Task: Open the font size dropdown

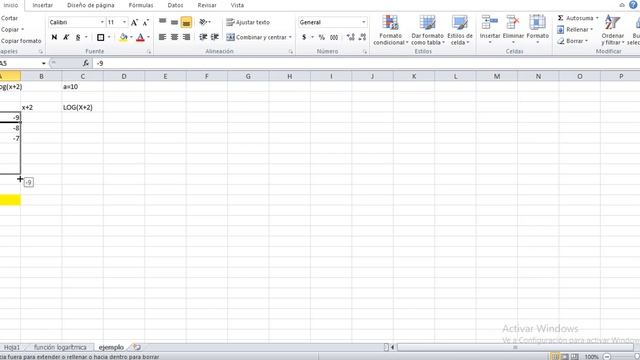Action: [x=124, y=22]
